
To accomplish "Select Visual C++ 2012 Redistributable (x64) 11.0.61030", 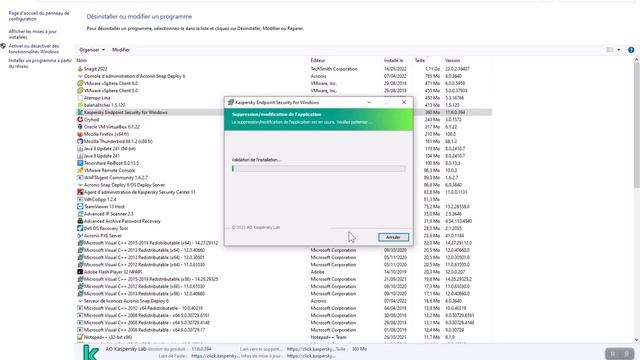I will point(284,264).
